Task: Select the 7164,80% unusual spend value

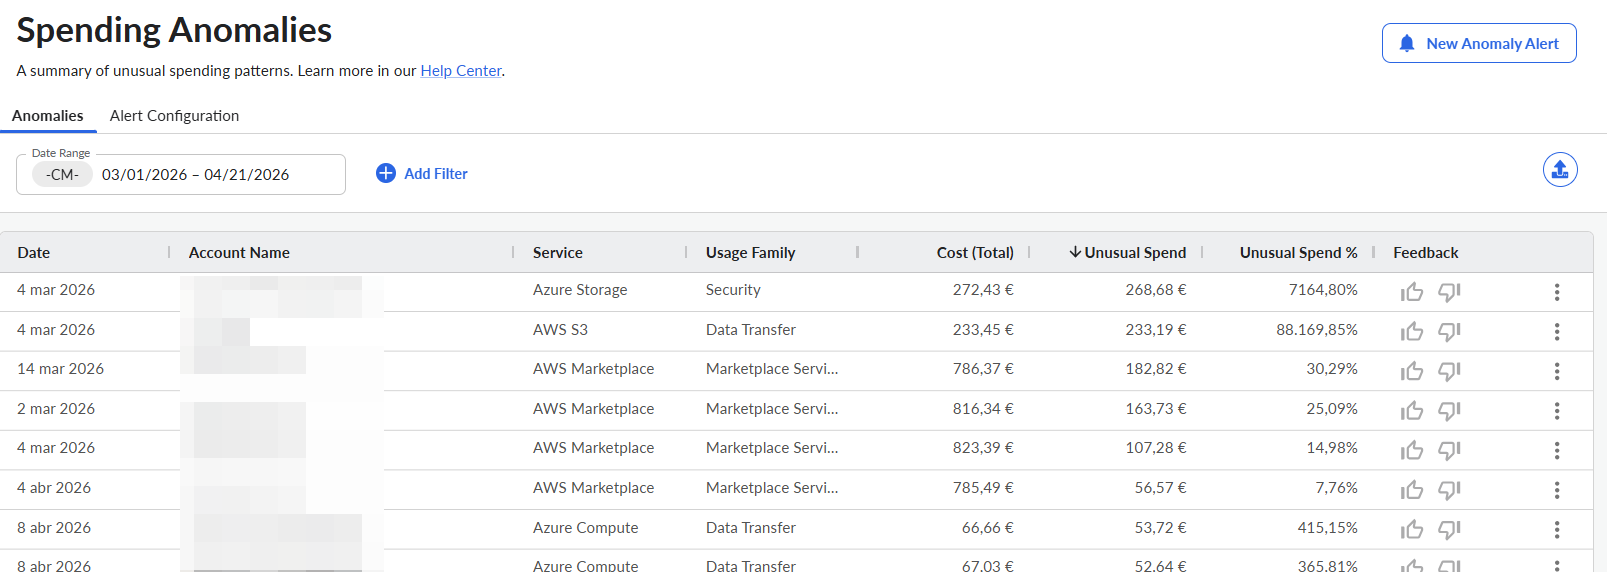Action: point(1323,290)
